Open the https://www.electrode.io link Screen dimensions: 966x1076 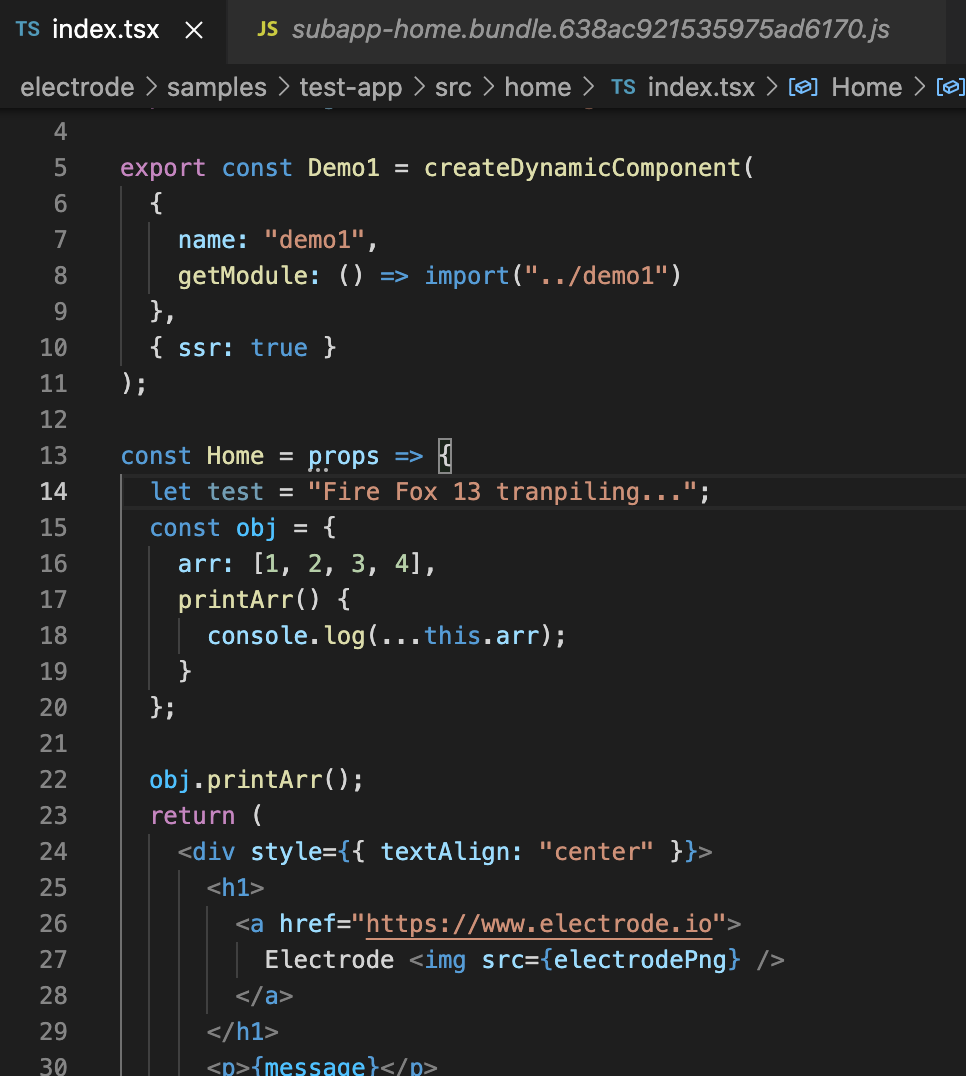540,923
